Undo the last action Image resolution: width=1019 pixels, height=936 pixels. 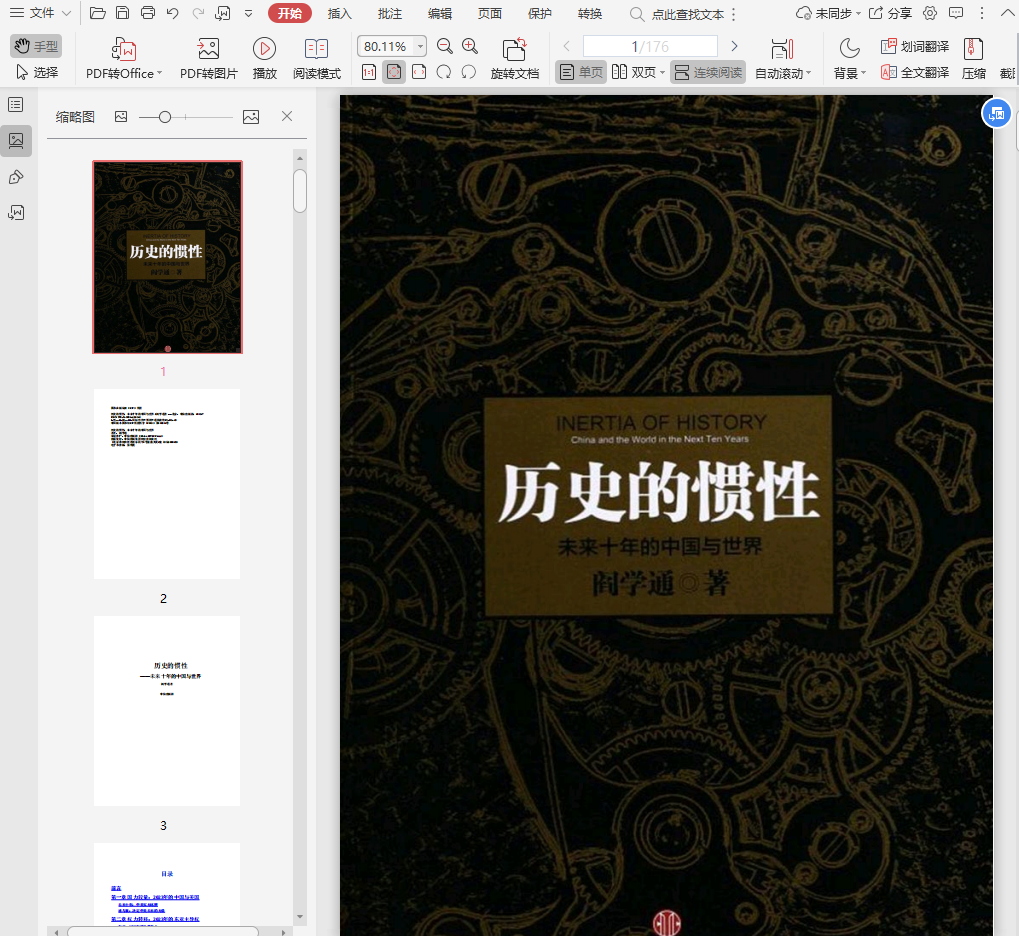pyautogui.click(x=172, y=13)
